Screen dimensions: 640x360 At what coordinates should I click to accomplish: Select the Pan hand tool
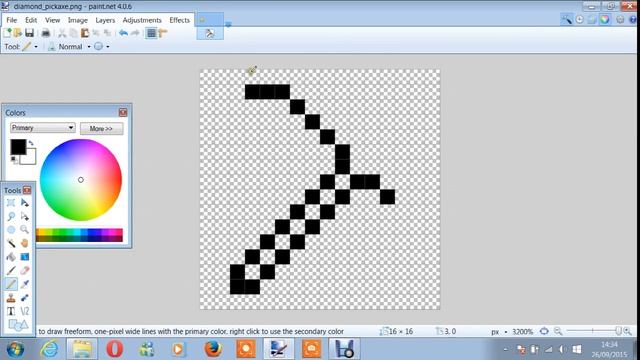coord(25,243)
